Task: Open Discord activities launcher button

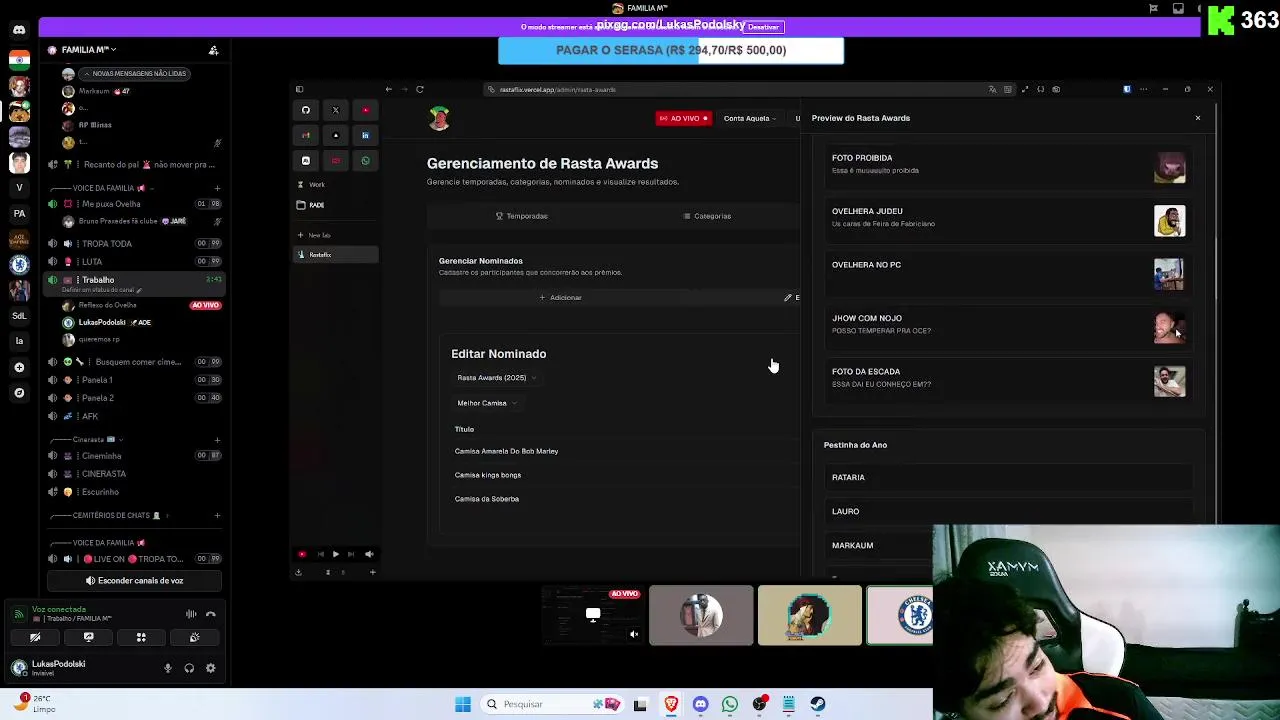Action: coord(141,637)
